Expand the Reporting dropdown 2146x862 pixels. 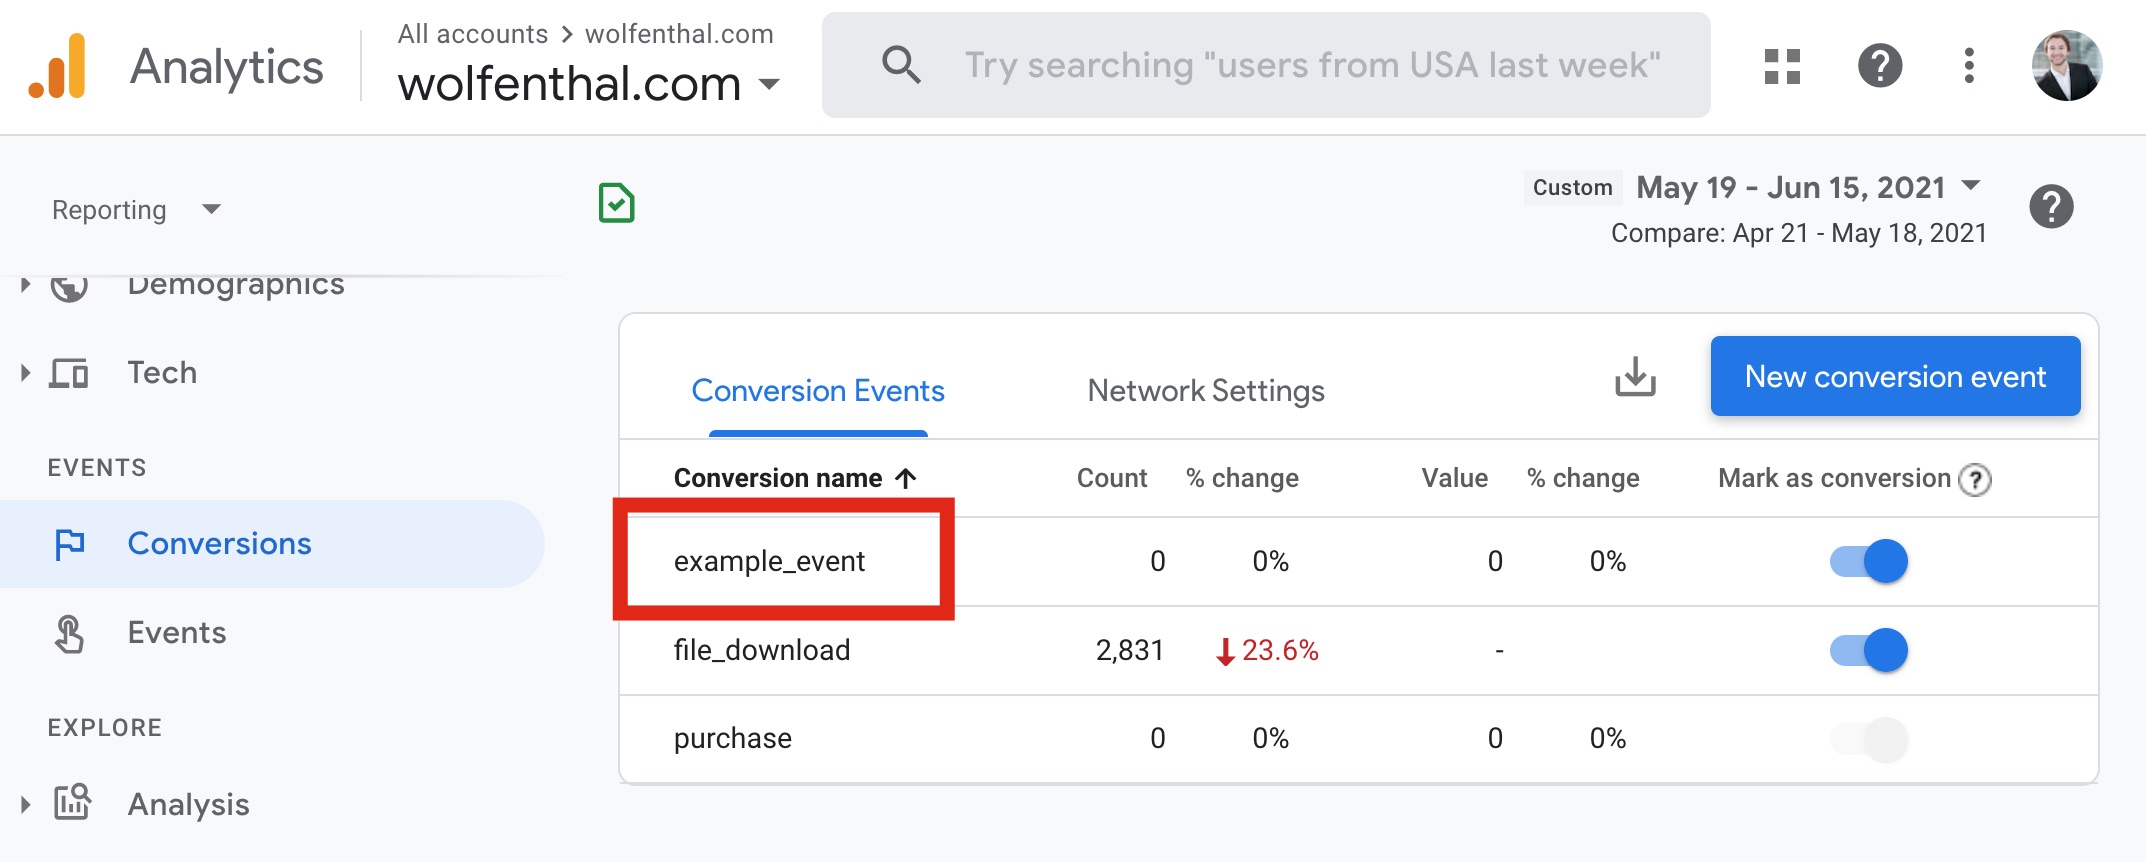point(136,210)
